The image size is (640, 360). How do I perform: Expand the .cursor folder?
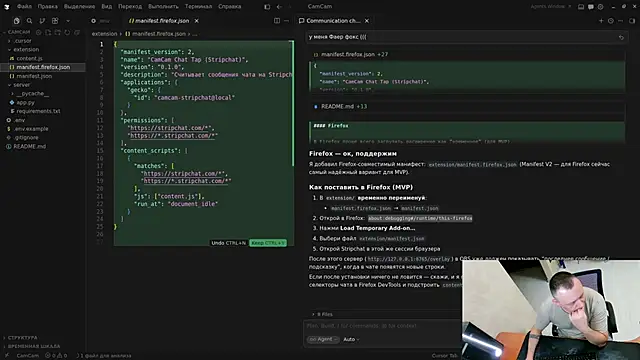(22, 41)
